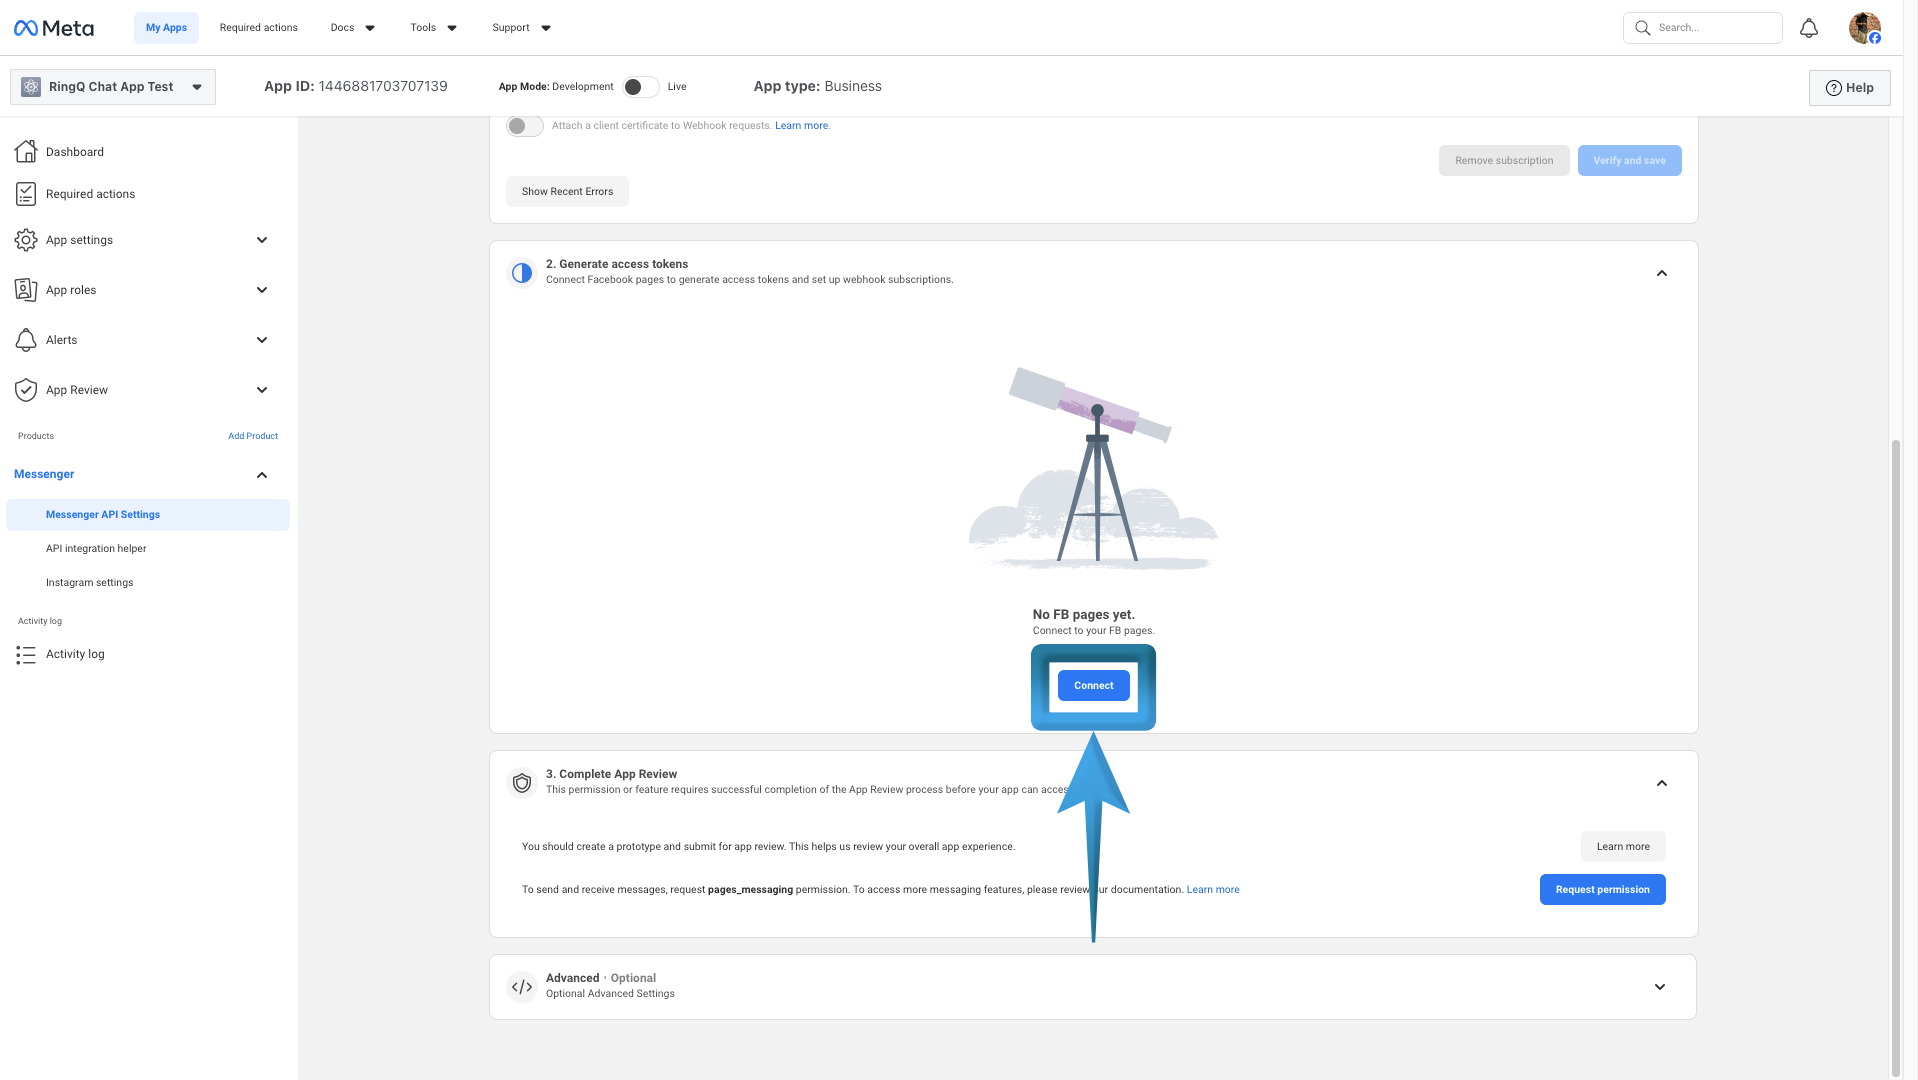Click the Activity log list icon
The image size is (1918, 1080).
tap(26, 655)
